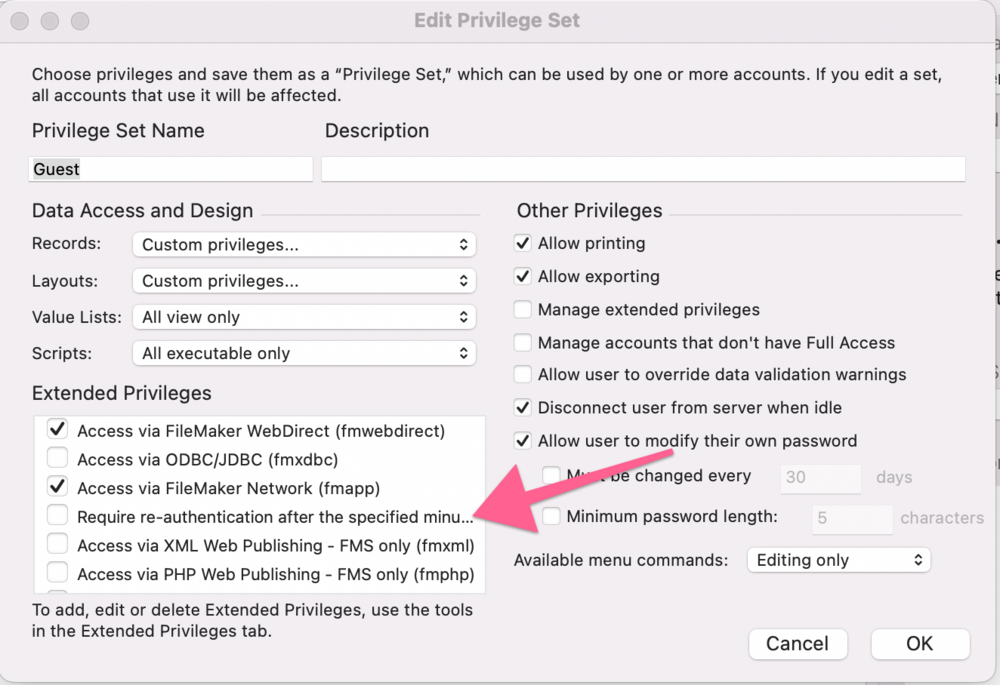
Task: Change the Value Lists access dropdown
Action: click(x=303, y=317)
